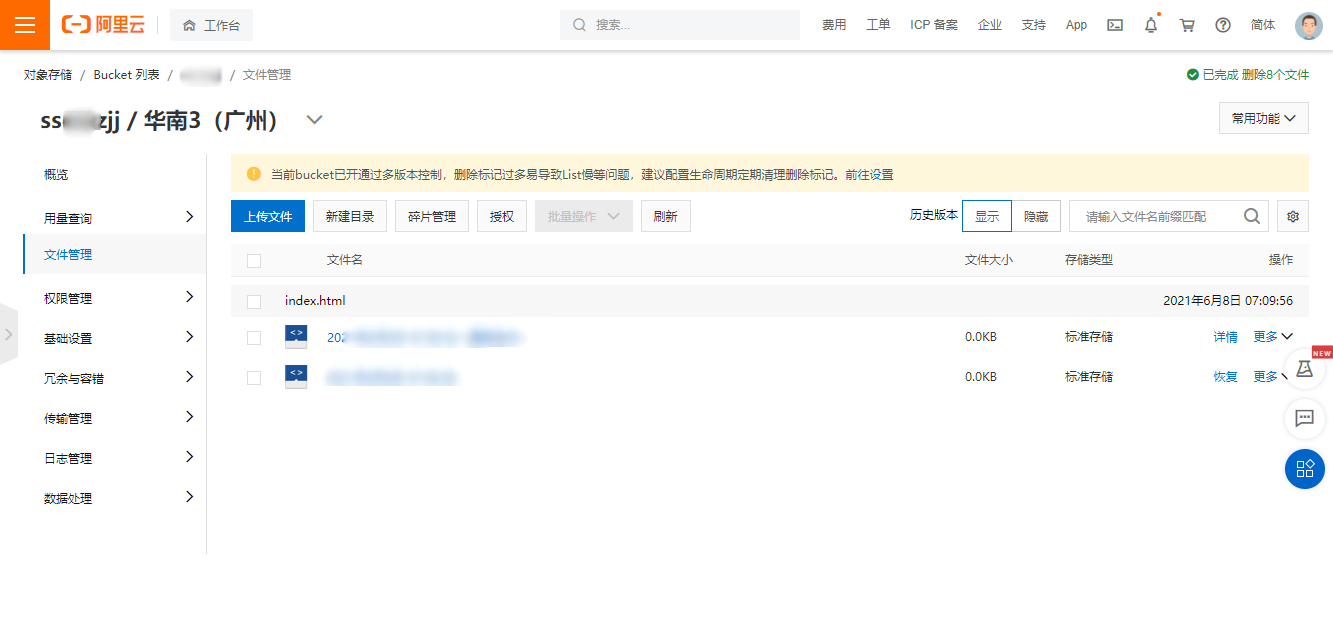The width and height of the screenshot is (1333, 617).
Task: Open the 批量操作 dropdown
Action: pyautogui.click(x=584, y=216)
